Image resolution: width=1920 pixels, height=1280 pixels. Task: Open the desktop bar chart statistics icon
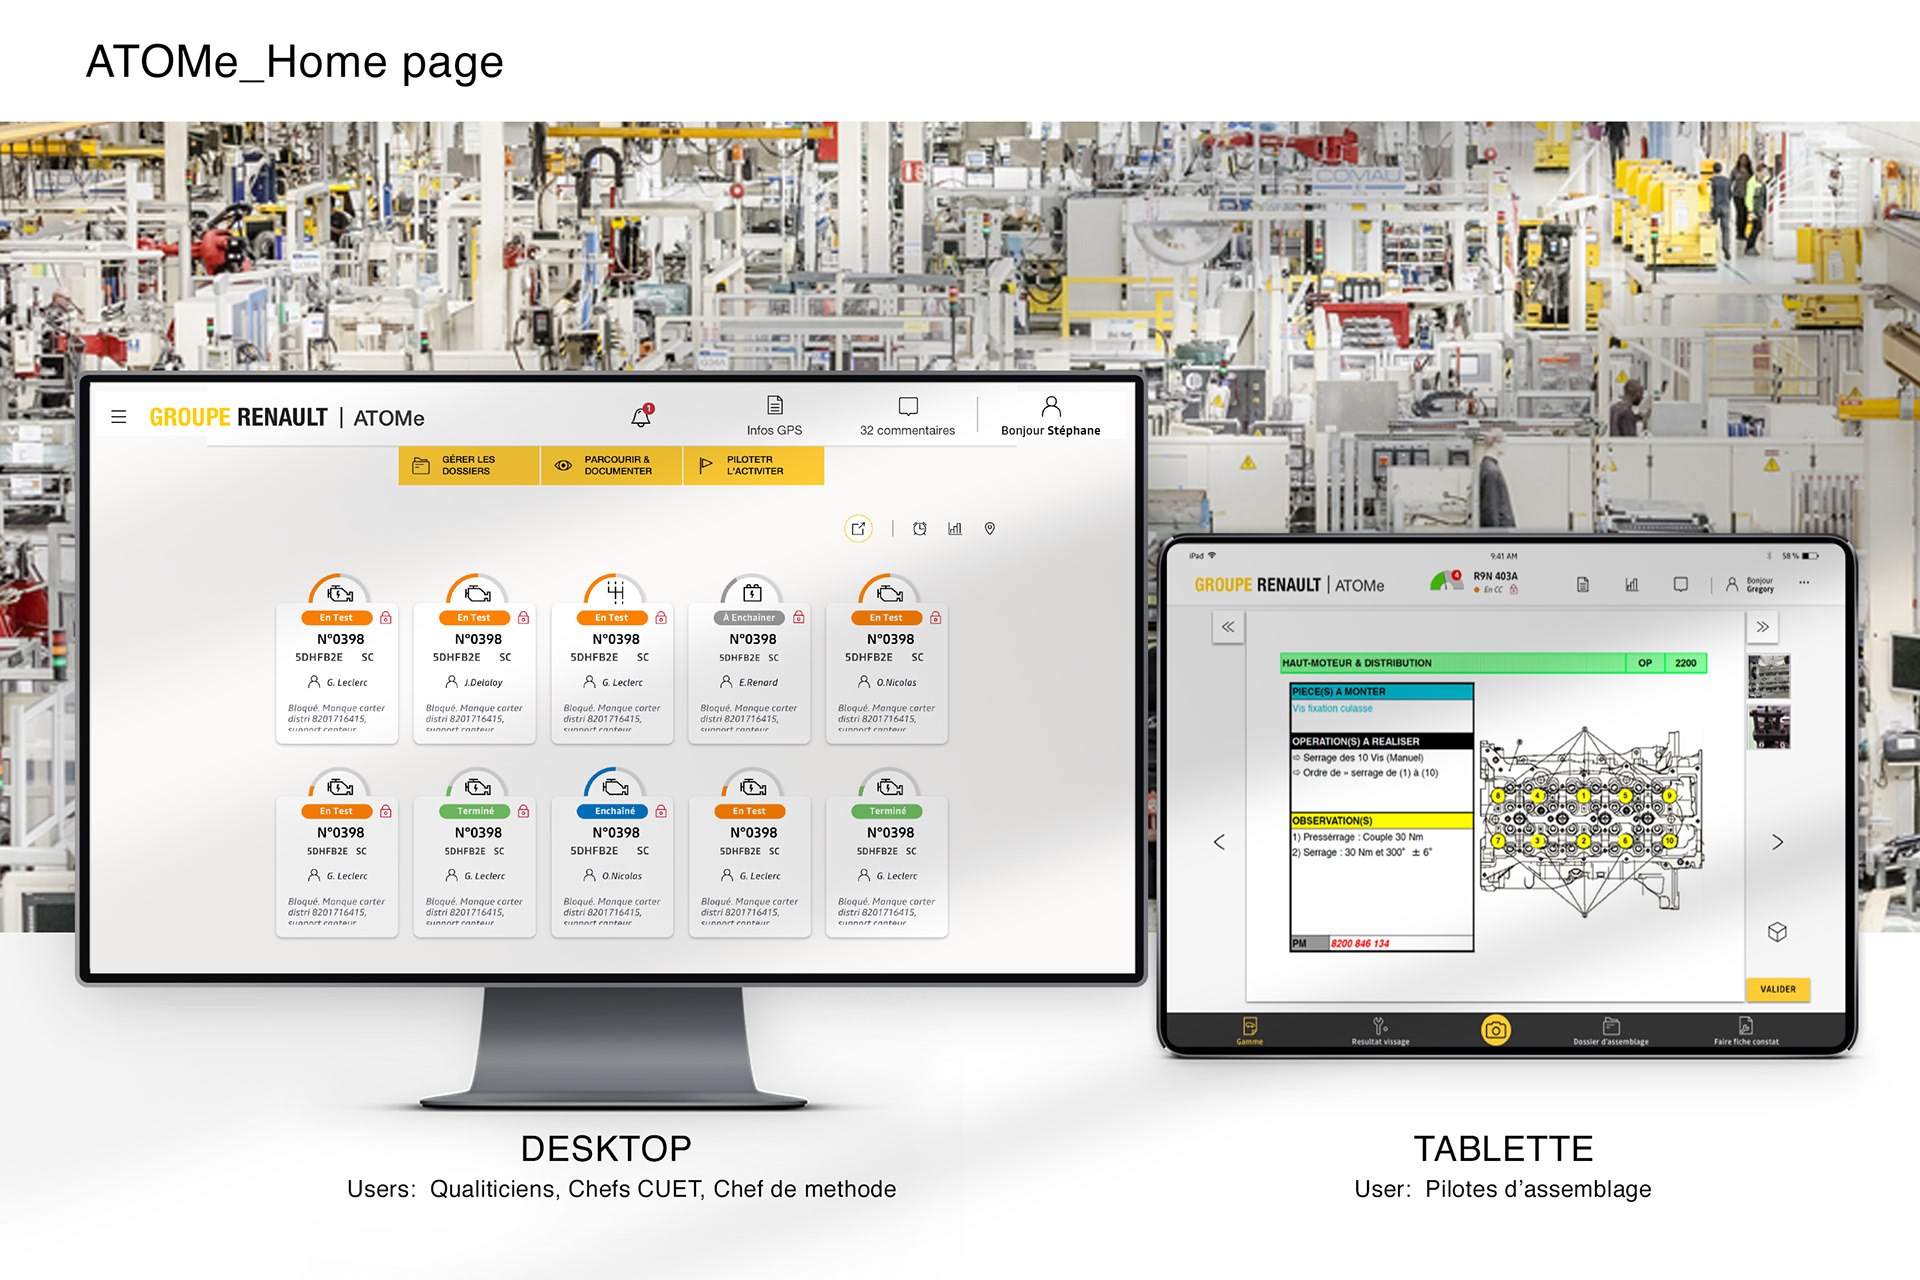955,529
